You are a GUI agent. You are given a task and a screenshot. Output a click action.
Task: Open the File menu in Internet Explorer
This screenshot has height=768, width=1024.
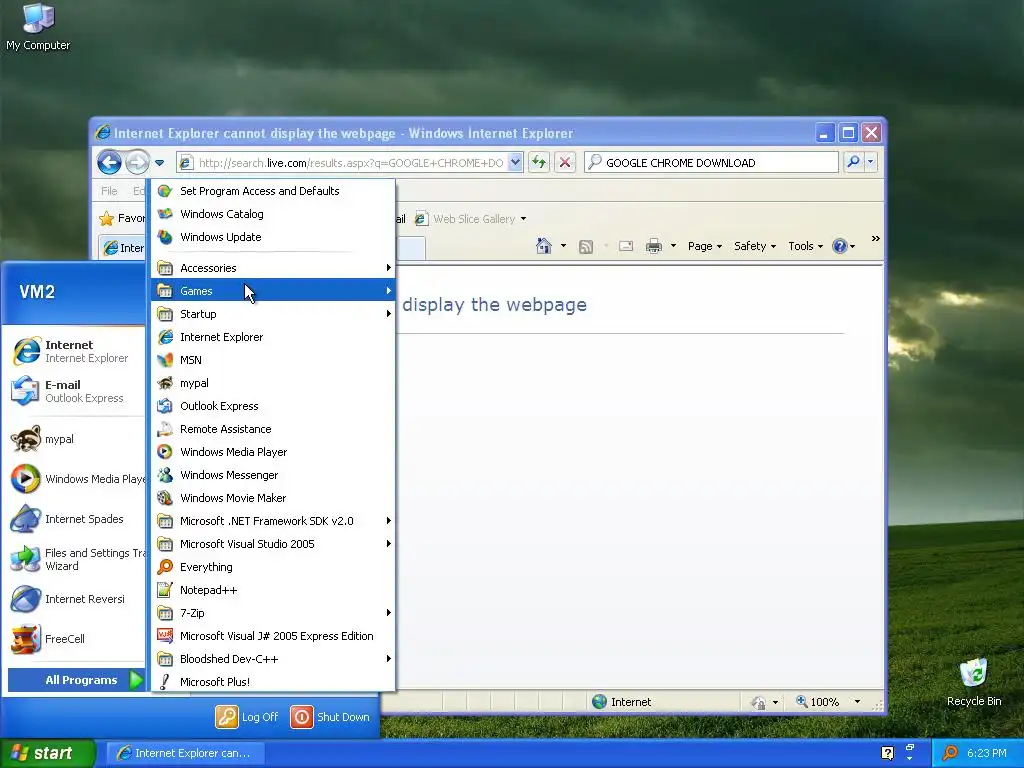pos(109,191)
